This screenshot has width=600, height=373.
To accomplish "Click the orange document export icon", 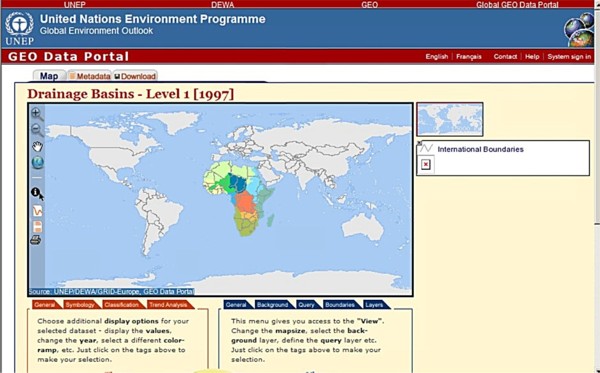I will (37, 226).
